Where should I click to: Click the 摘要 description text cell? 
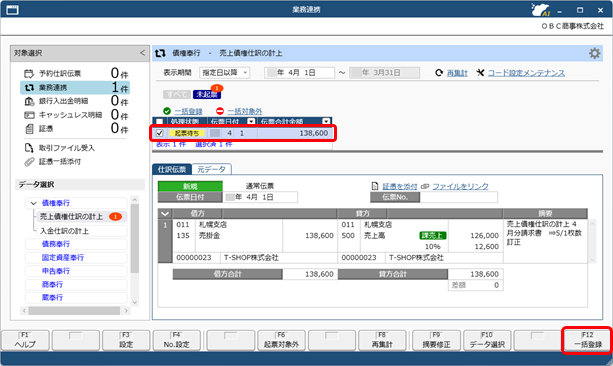[x=545, y=240]
